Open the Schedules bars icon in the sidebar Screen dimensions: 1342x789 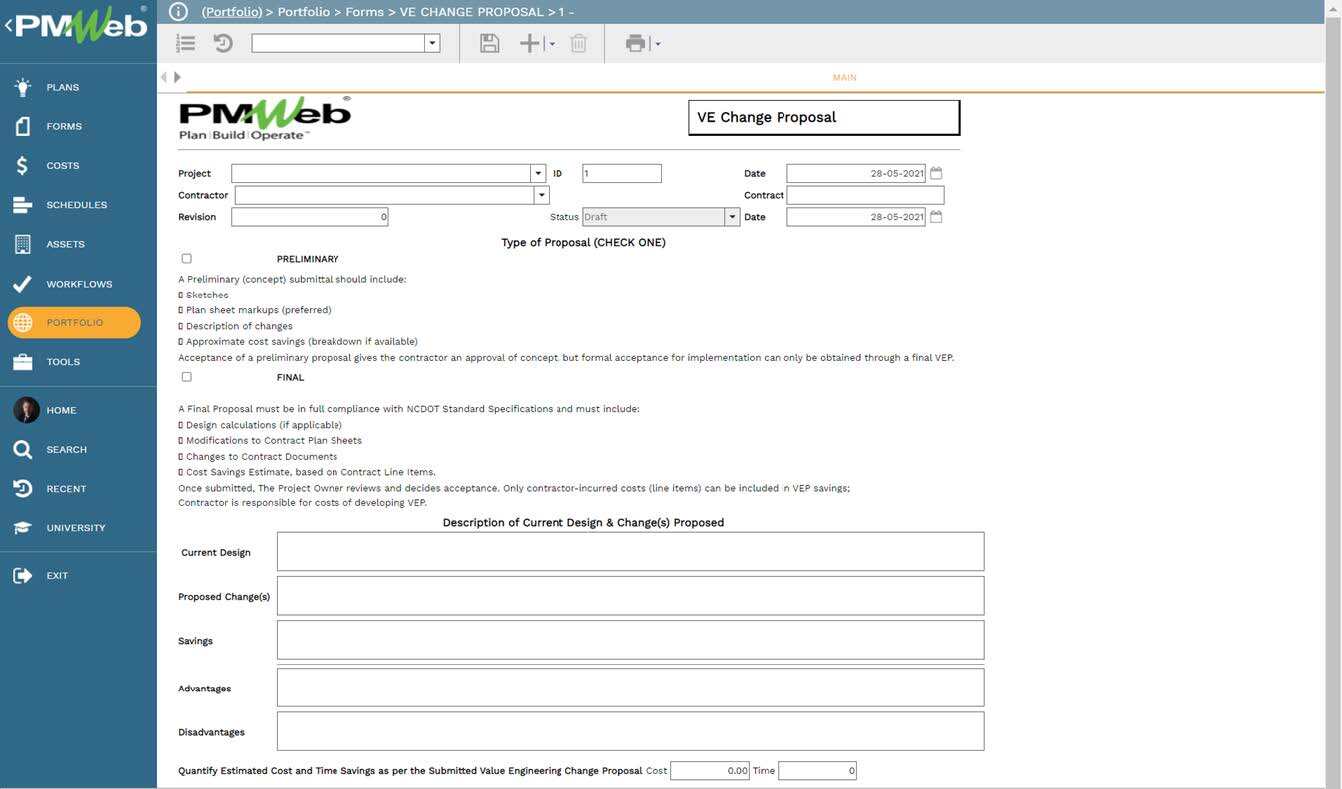[x=22, y=205]
